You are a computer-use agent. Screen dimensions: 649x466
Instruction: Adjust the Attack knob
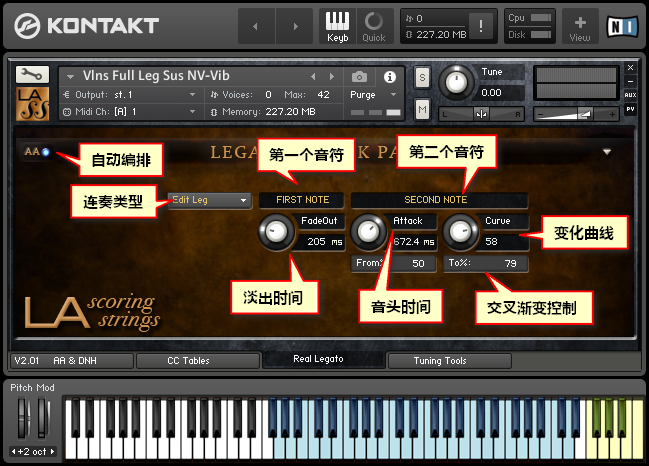368,232
